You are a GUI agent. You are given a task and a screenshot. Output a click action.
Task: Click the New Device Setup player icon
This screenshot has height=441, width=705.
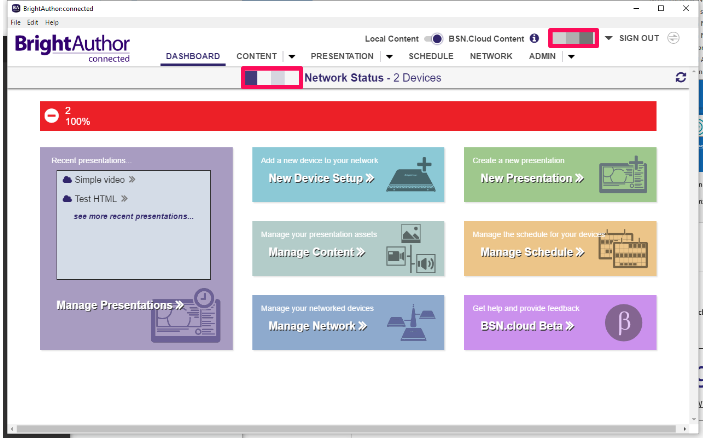[x=411, y=175]
